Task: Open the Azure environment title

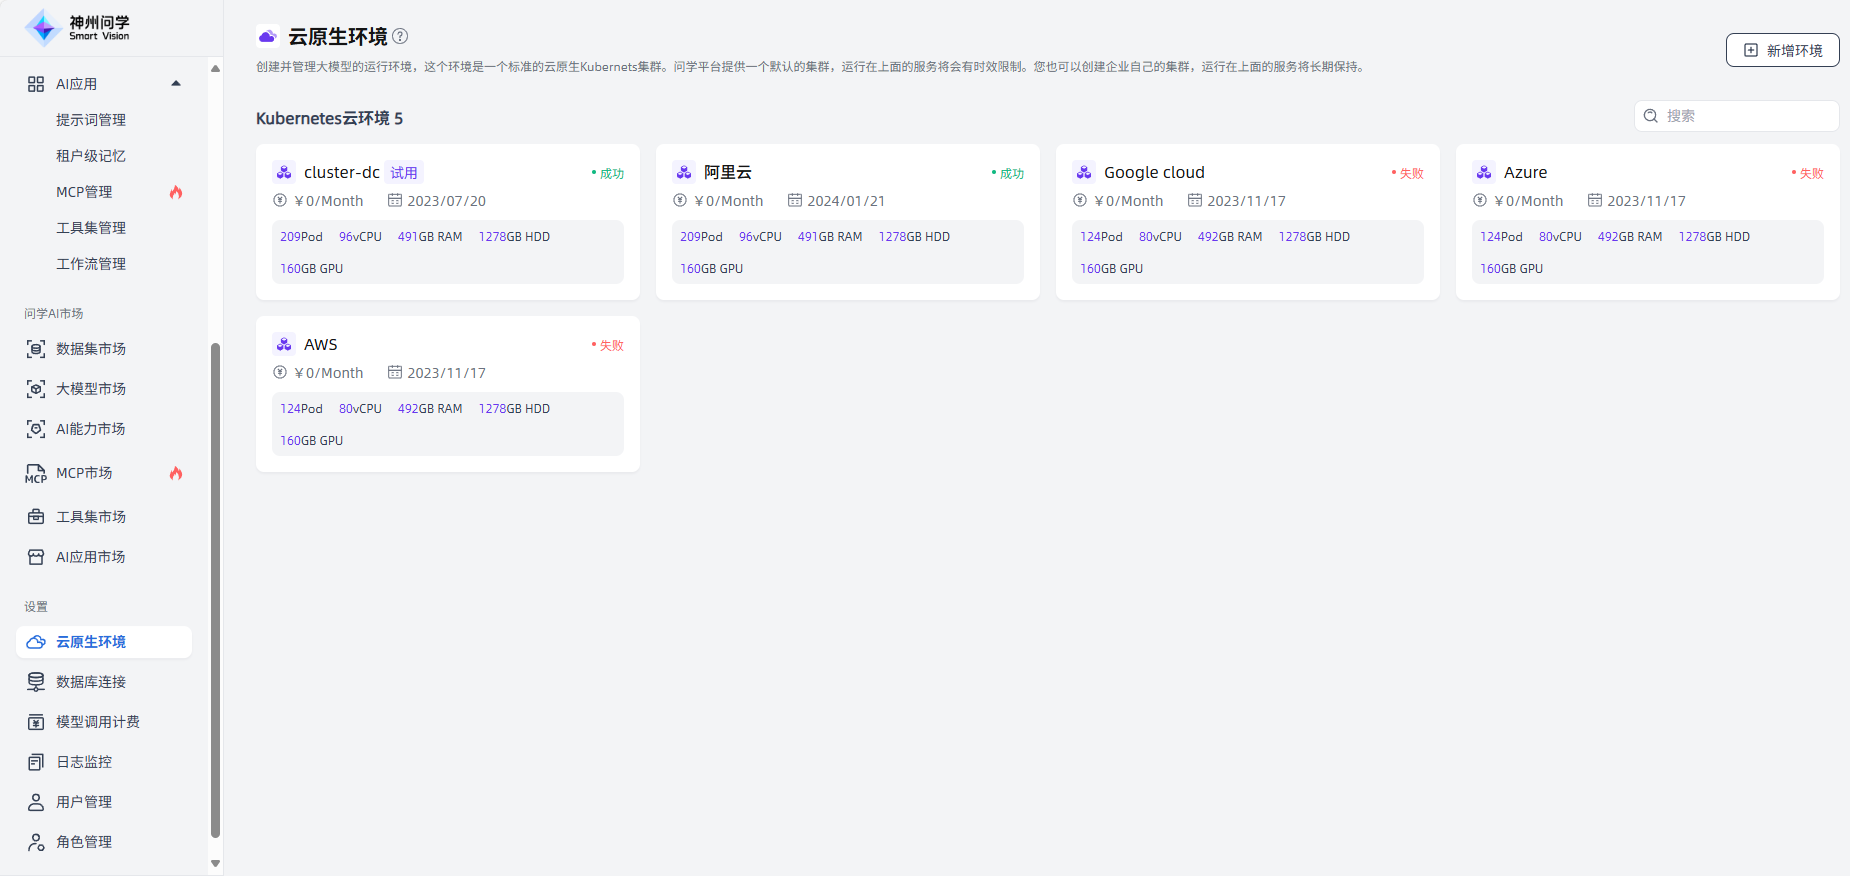Action: point(1525,172)
